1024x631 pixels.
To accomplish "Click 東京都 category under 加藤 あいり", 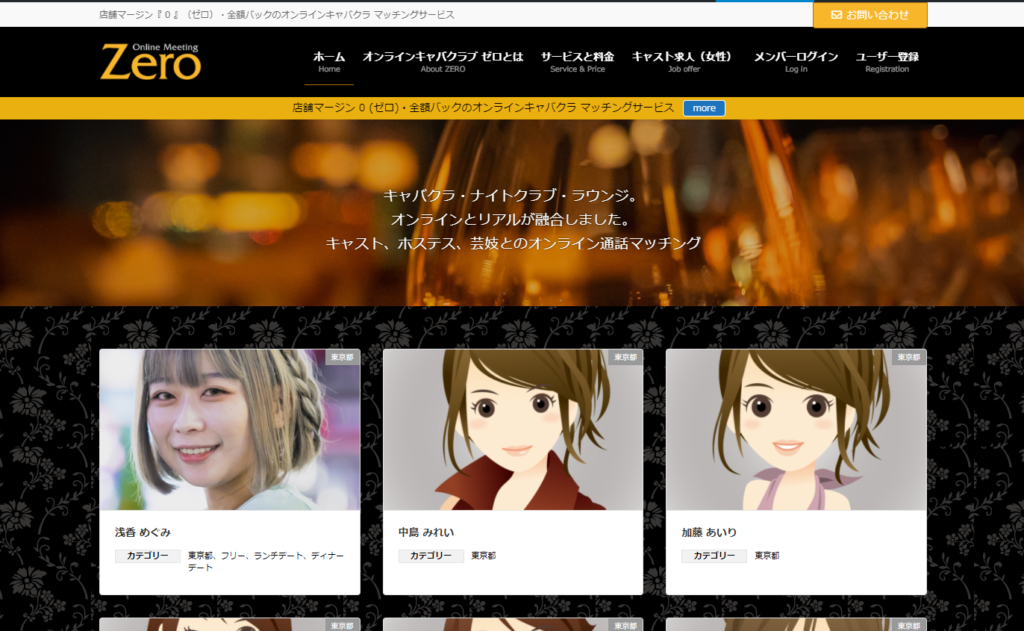I will point(767,556).
